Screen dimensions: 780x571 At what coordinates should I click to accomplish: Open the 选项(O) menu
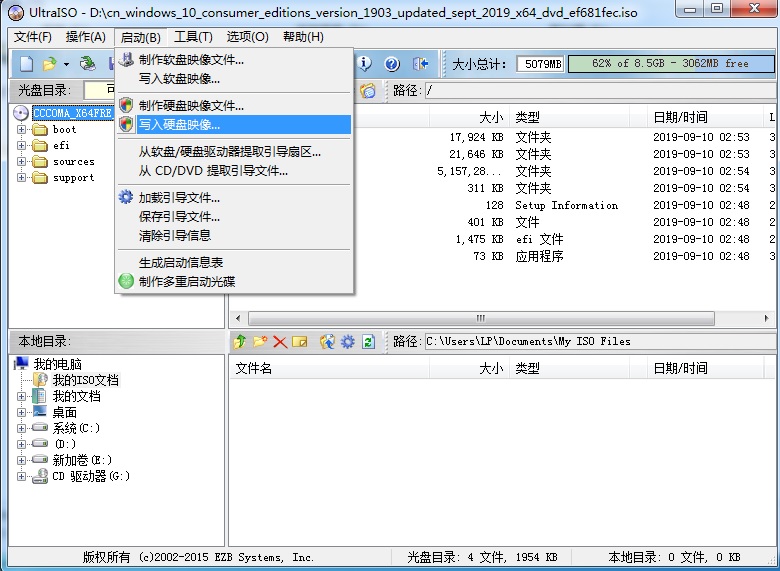(248, 37)
